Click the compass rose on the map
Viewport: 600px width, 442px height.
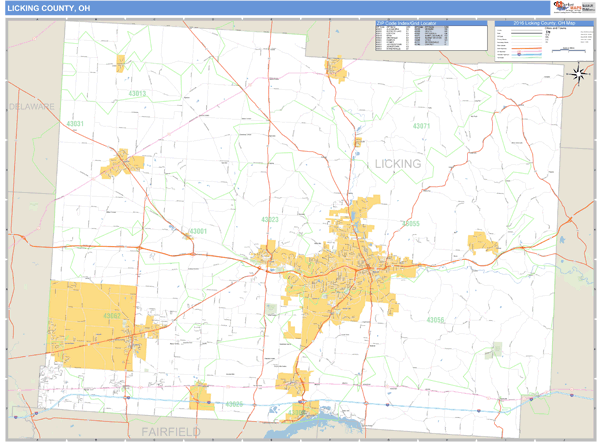(x=579, y=73)
